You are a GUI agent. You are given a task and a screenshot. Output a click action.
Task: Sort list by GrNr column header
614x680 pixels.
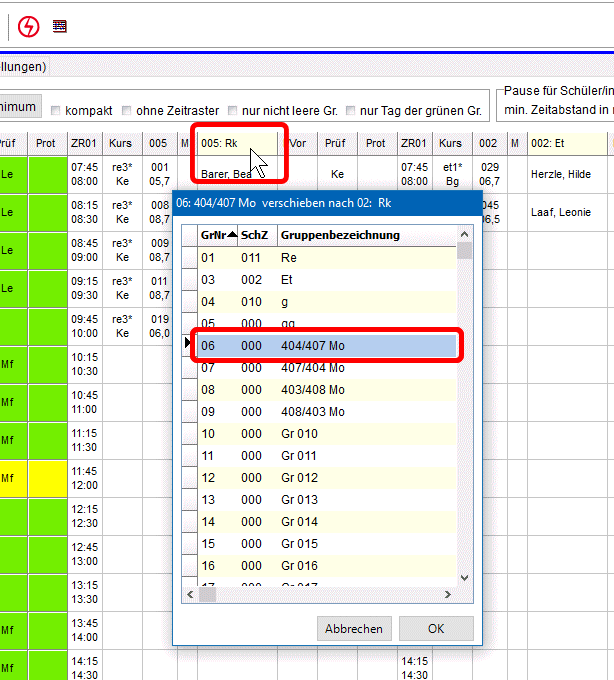pyautogui.click(x=217, y=235)
